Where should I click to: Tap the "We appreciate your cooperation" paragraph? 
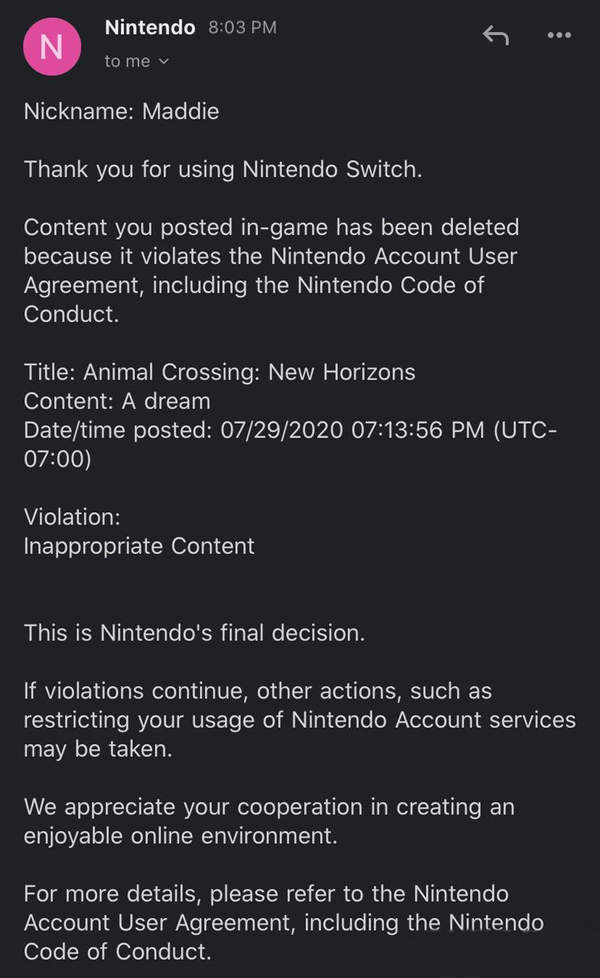click(x=269, y=807)
